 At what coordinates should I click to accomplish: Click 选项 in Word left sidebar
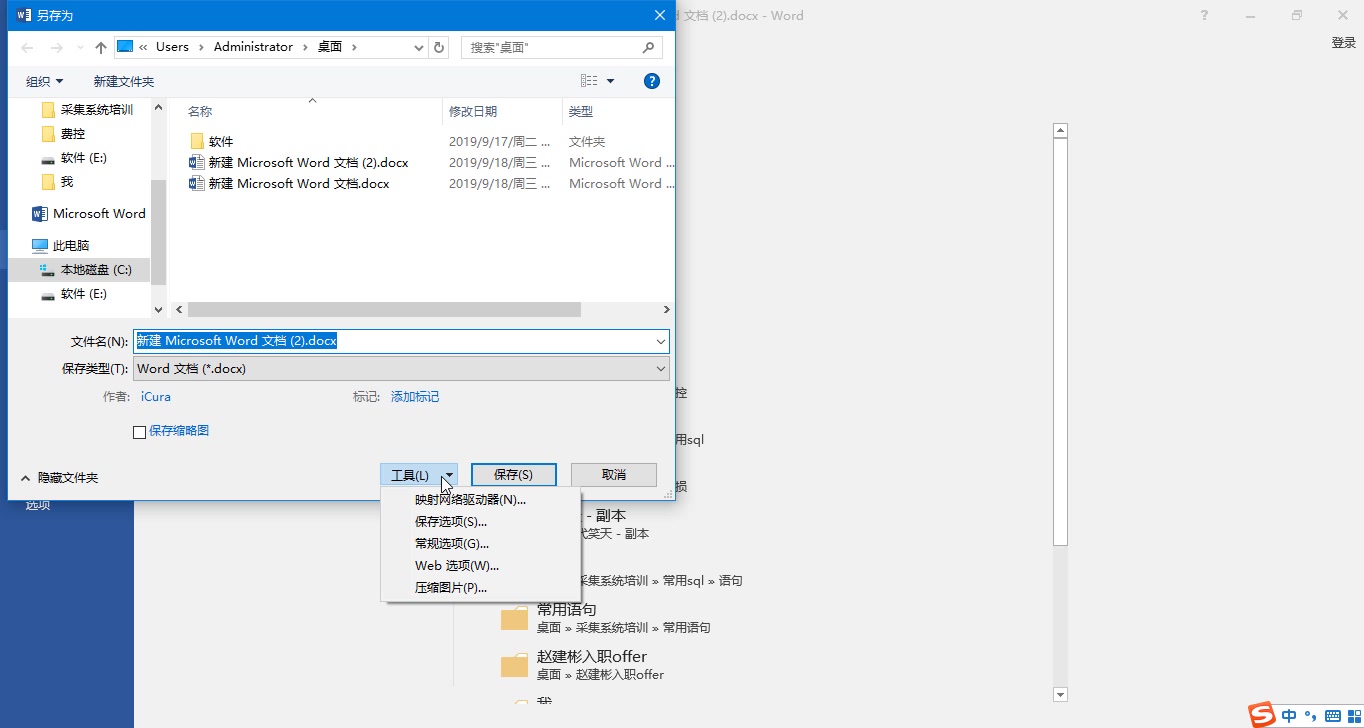(x=38, y=506)
